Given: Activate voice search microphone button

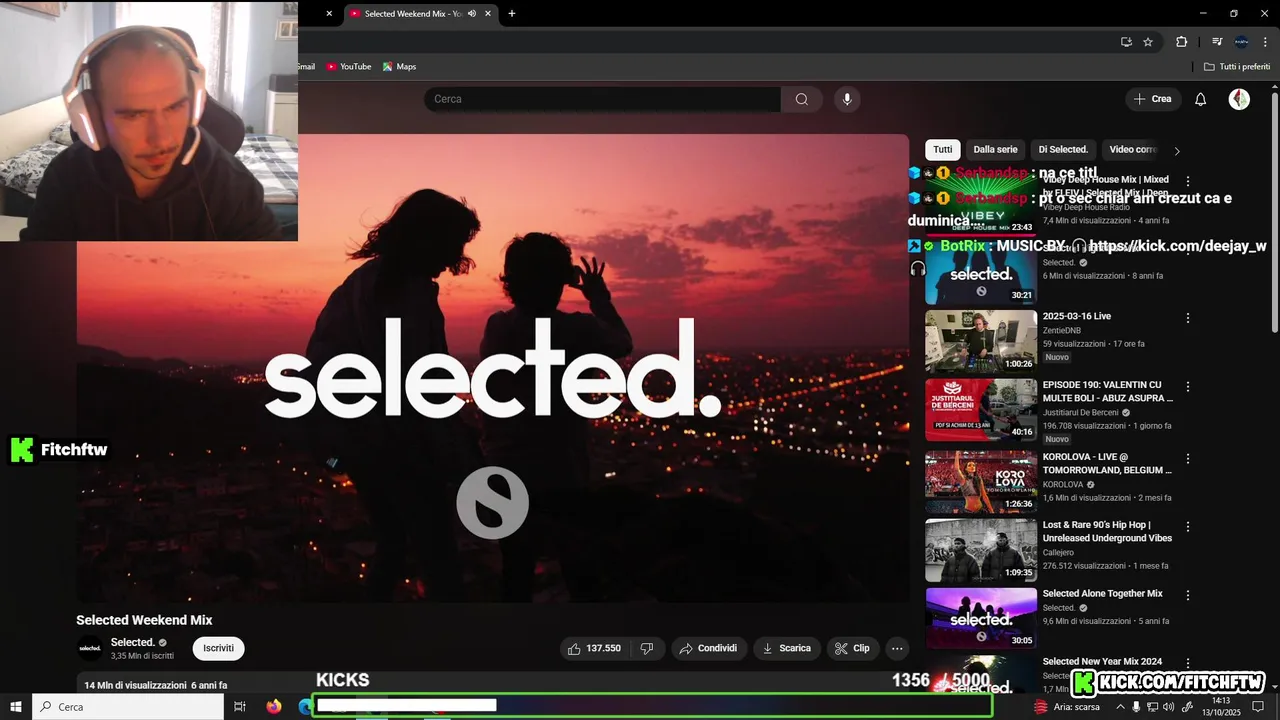Looking at the screenshot, I should (847, 99).
